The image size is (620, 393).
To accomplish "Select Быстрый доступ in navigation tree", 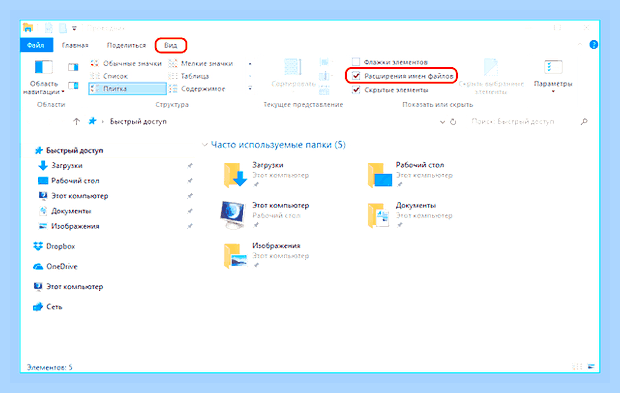I will tap(69, 150).
